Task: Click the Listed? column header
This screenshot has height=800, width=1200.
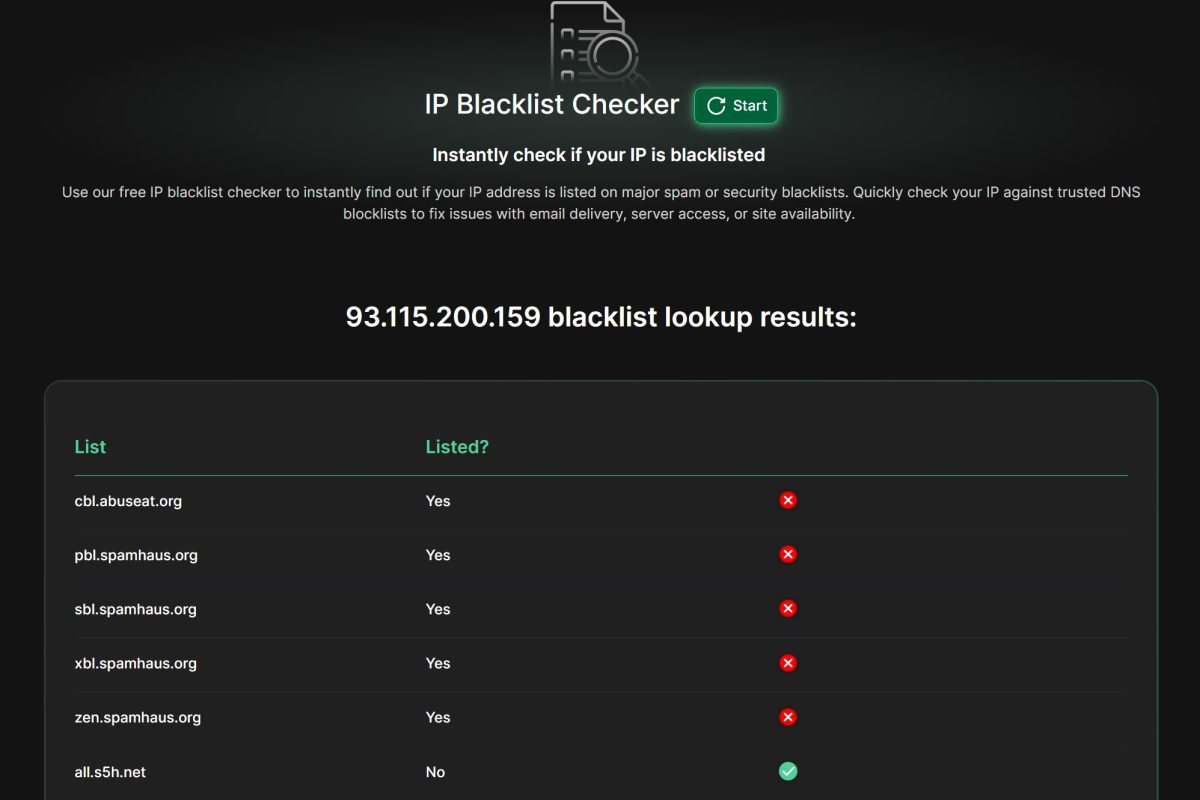Action: coord(457,447)
